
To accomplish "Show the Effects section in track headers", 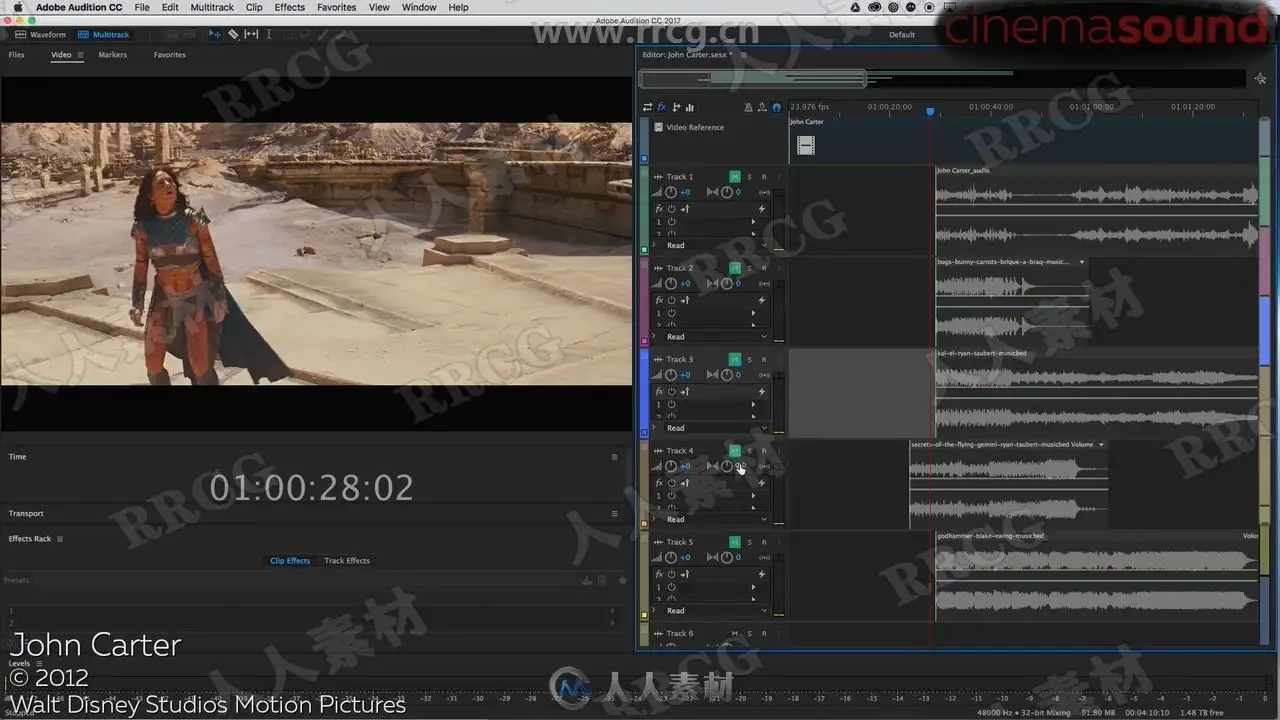I will coord(661,107).
